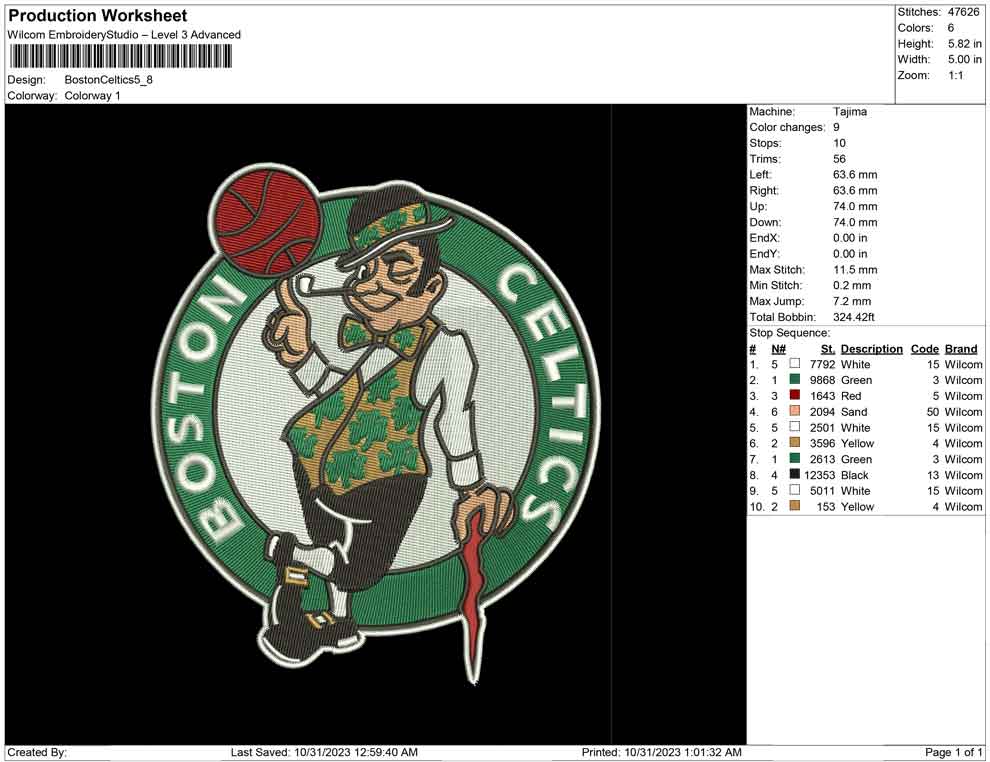
Task: Select the stitch count '9868' in row 2
Action: point(822,380)
